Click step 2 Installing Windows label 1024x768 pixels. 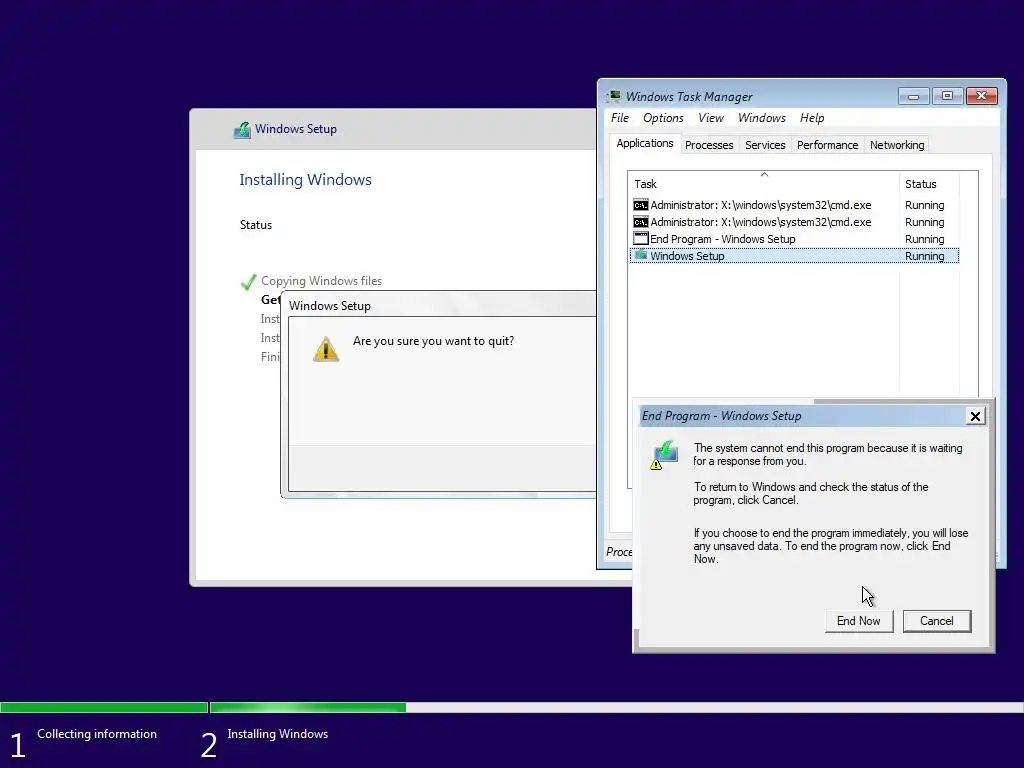click(278, 734)
